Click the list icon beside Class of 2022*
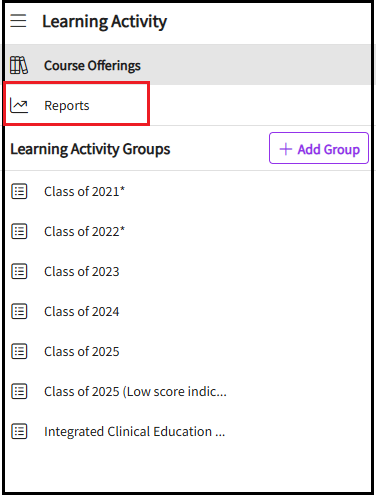 tap(19, 231)
